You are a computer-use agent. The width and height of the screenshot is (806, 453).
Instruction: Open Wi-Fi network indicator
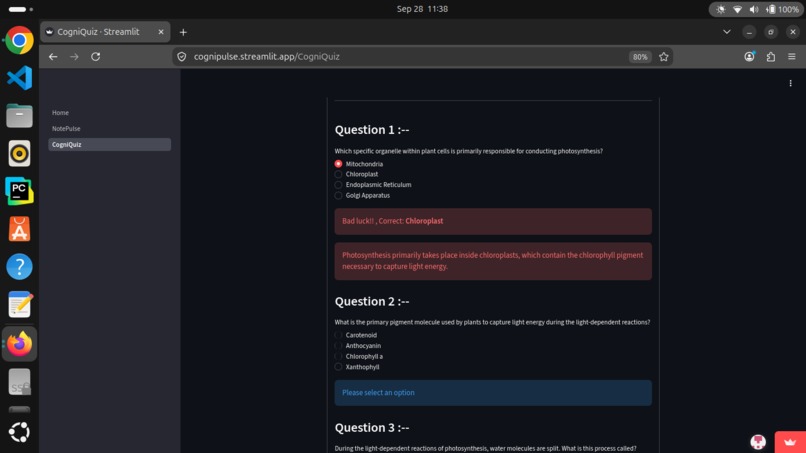click(737, 9)
